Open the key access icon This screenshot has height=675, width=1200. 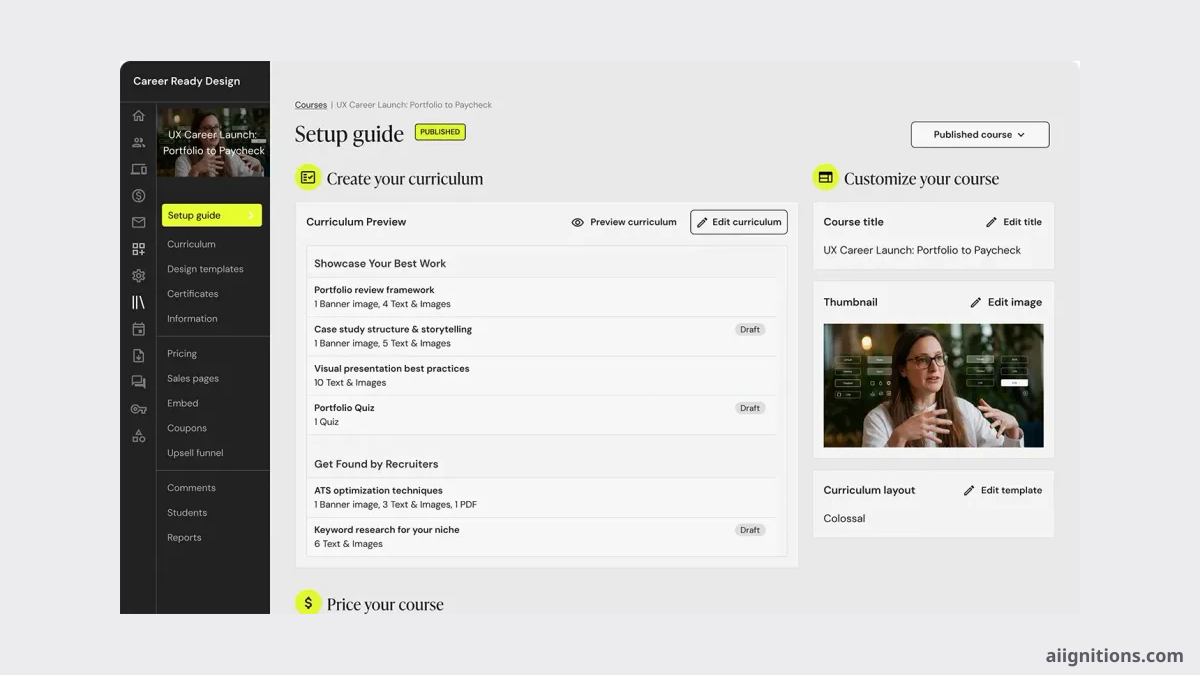[138, 409]
